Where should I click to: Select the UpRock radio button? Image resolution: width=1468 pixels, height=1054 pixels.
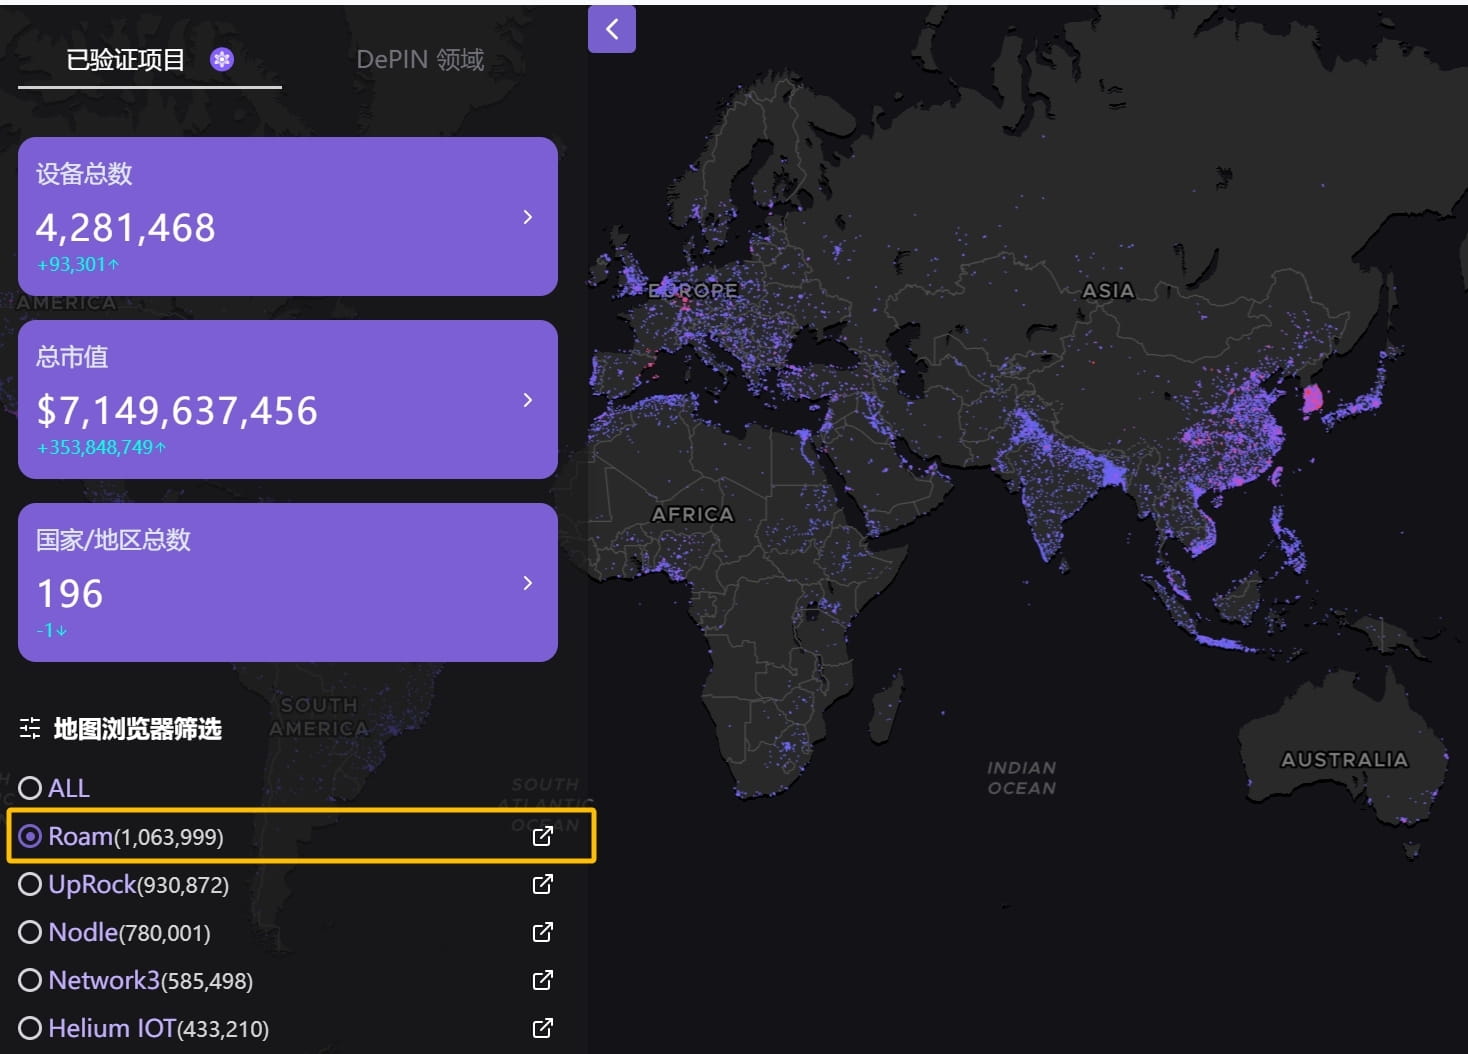(30, 884)
